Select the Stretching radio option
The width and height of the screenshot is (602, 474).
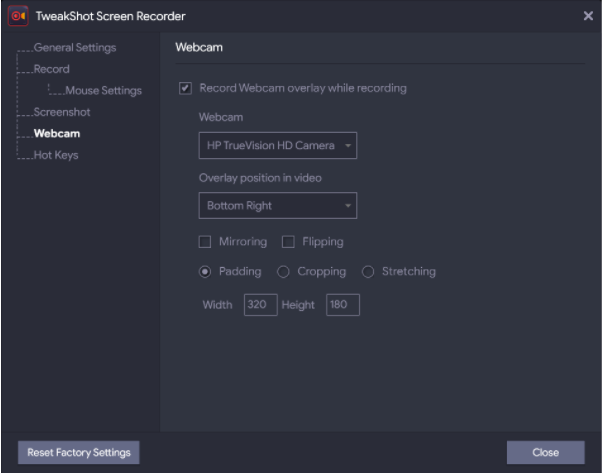(x=368, y=272)
